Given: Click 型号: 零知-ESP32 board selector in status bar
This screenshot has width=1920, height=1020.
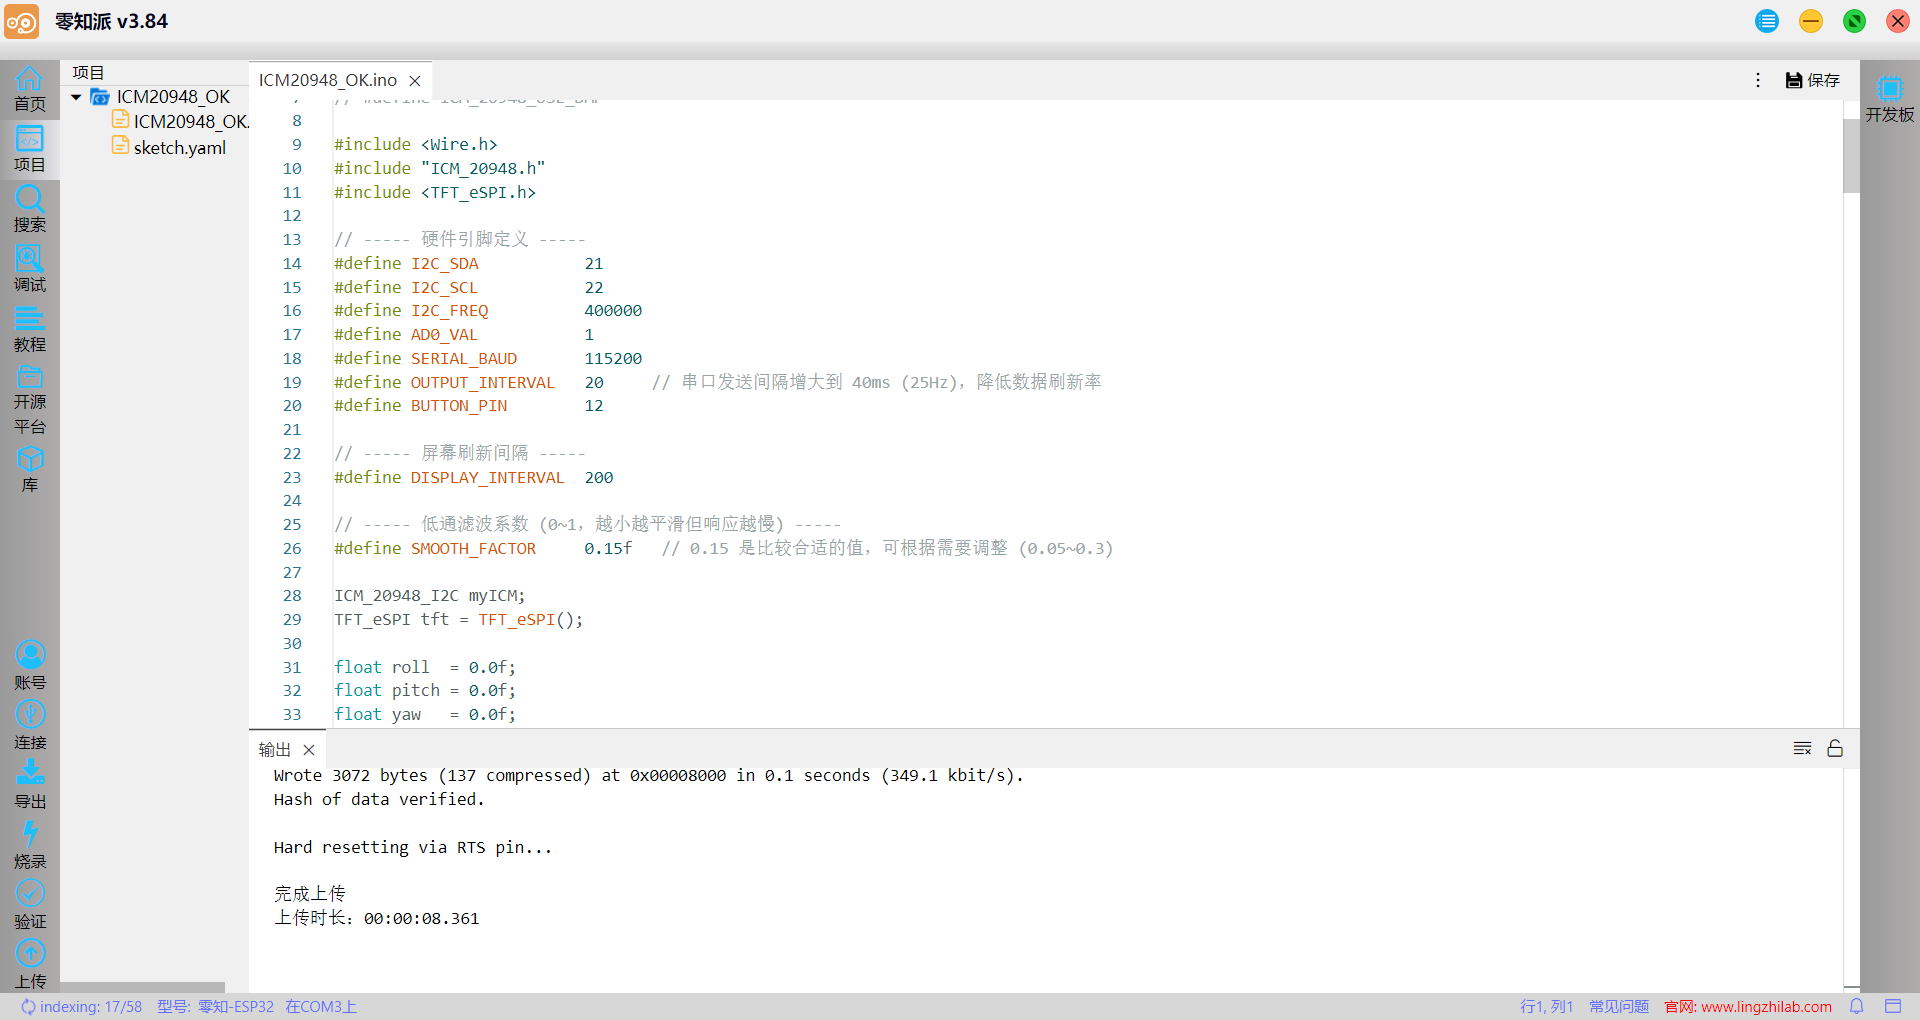Looking at the screenshot, I should [x=215, y=1007].
